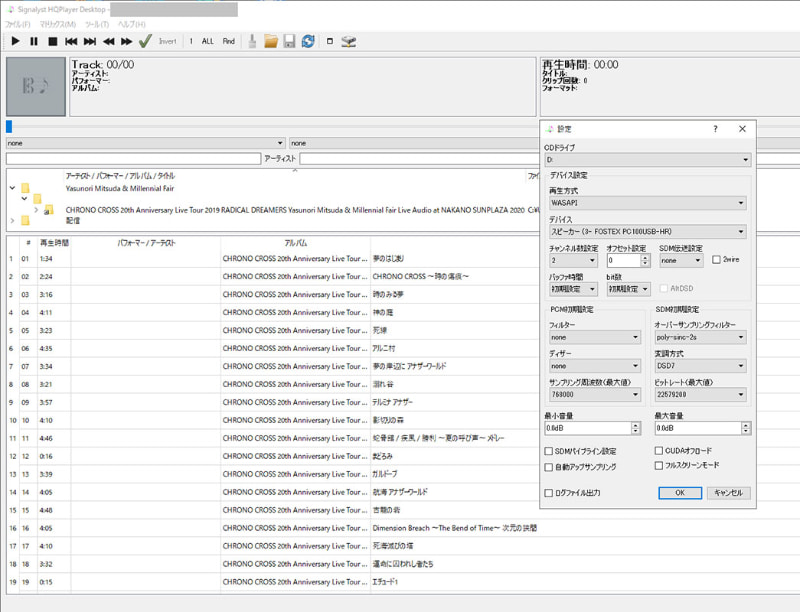Open the SDM packing 'none' dropdown
800x612 pixels.
pyautogui.click(x=681, y=260)
